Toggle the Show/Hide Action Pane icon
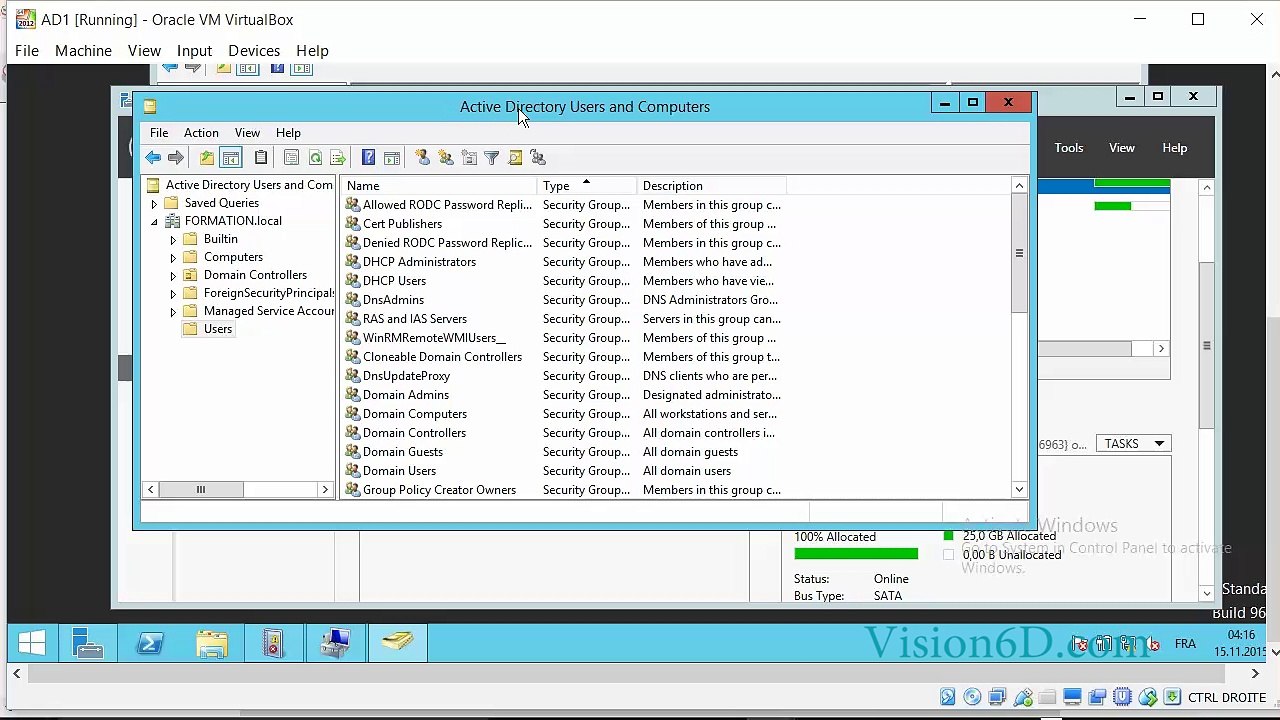The image size is (1280, 720). (392, 158)
